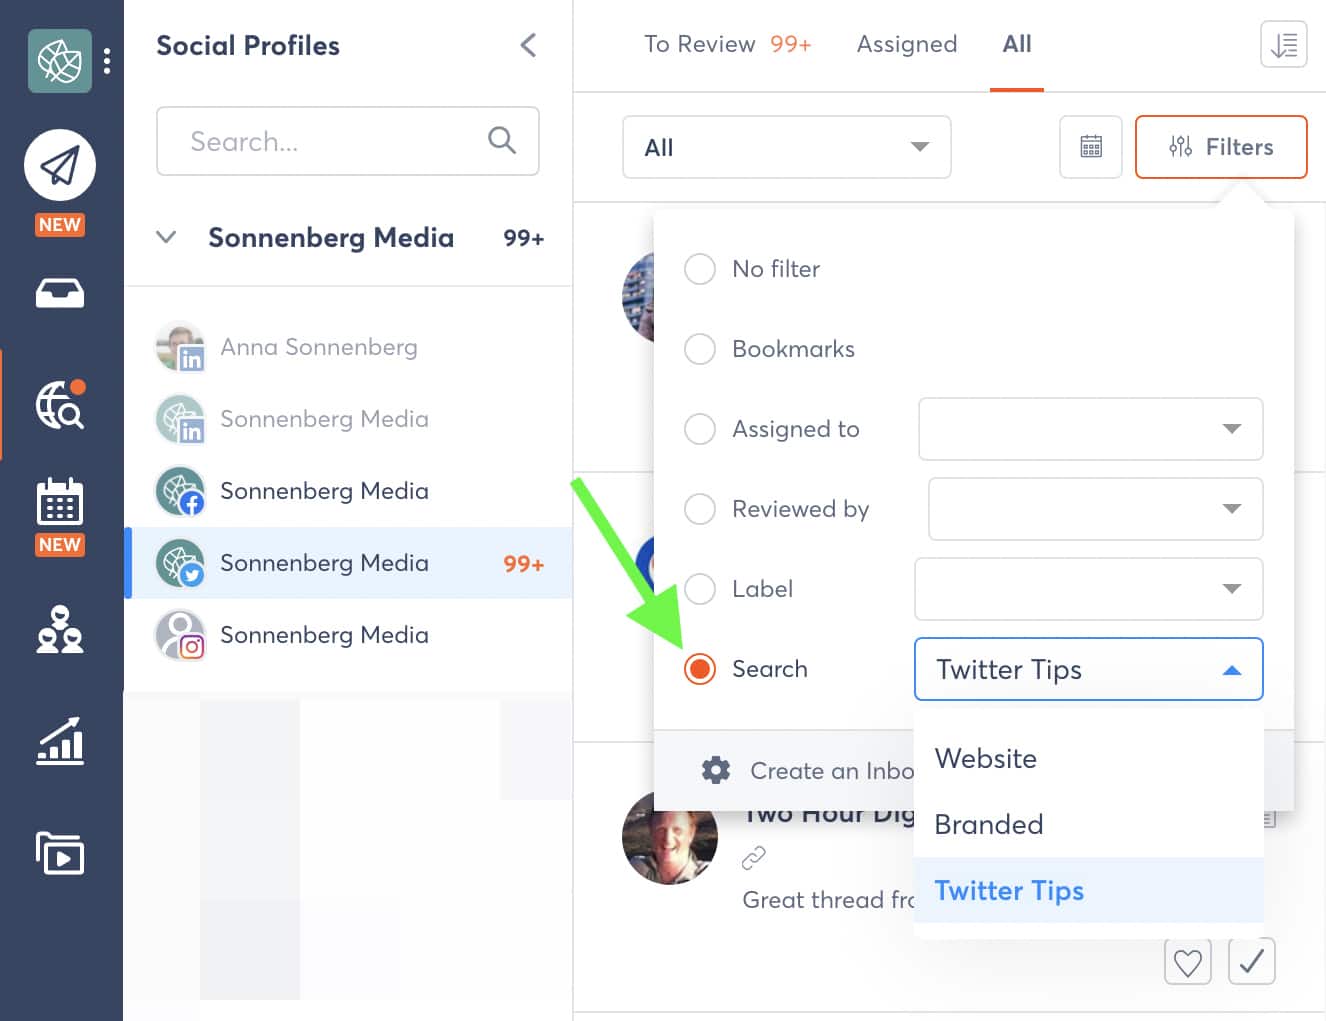1326x1021 pixels.
Task: Click the social profiles Search field
Action: click(348, 141)
